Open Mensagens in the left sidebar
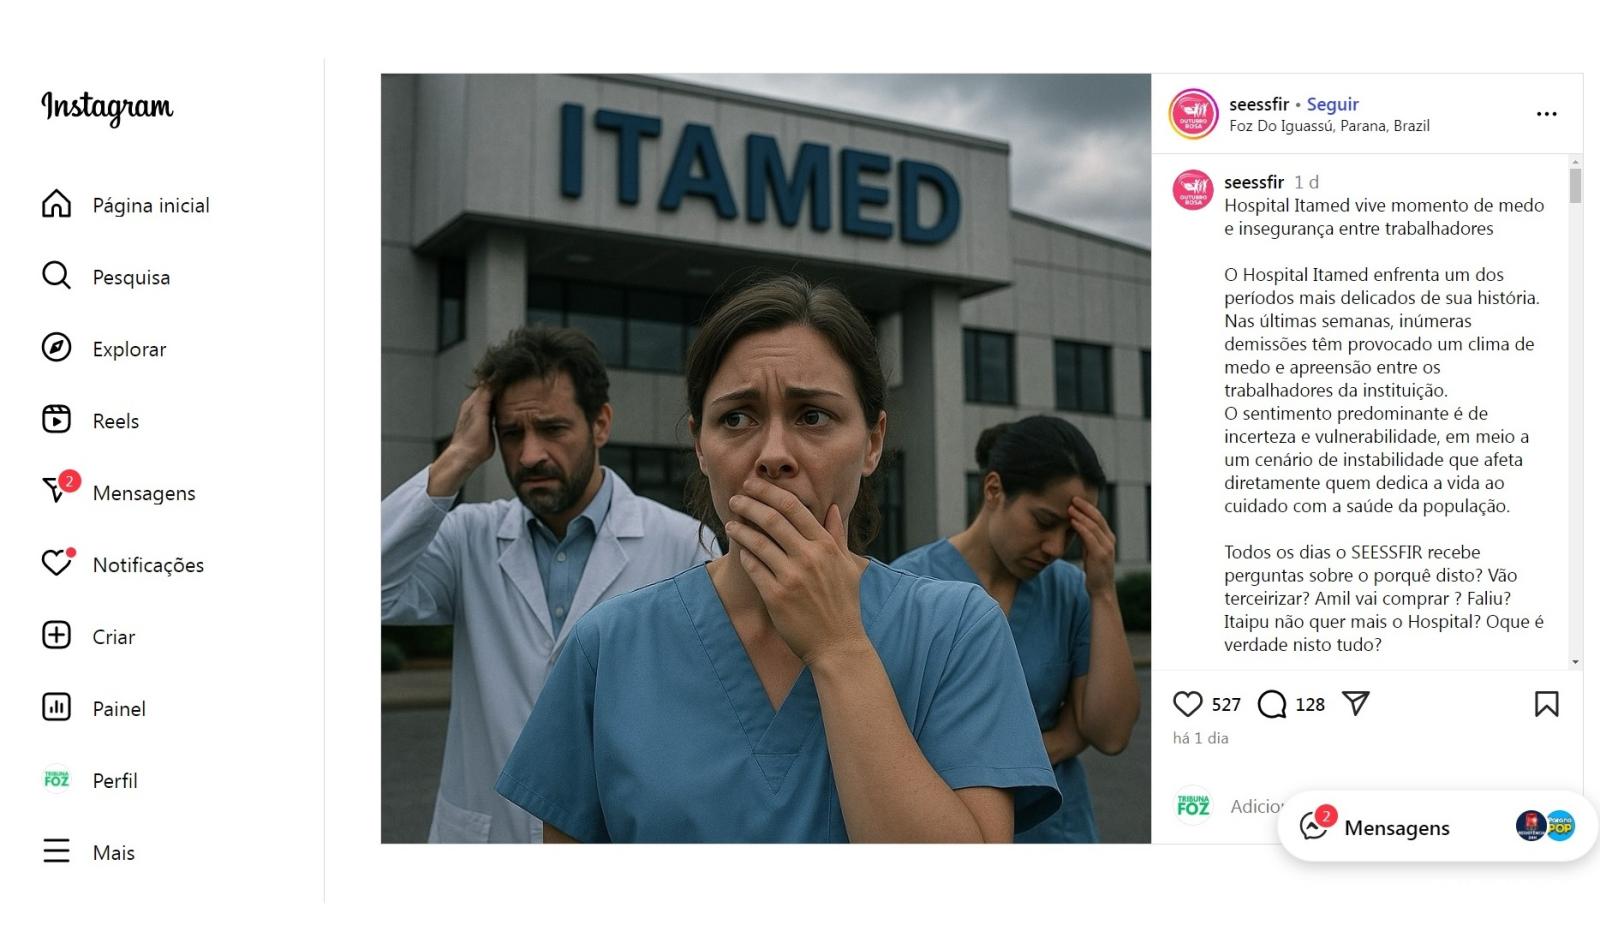Screen dimensions: 1600x949 [x=119, y=493]
